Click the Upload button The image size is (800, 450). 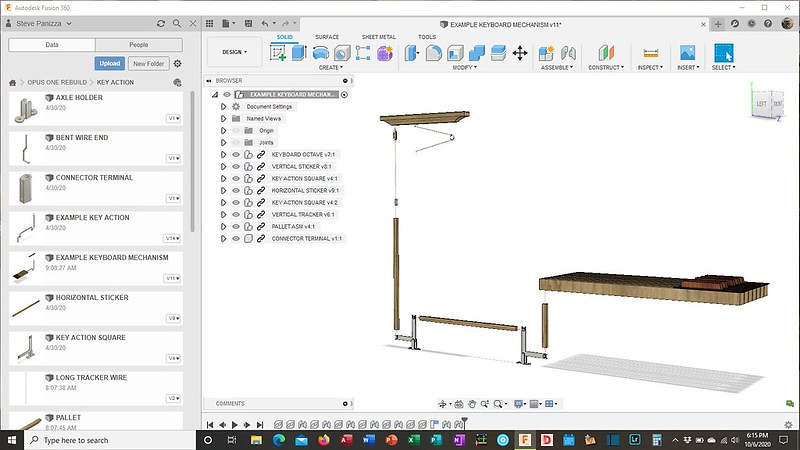coord(109,64)
